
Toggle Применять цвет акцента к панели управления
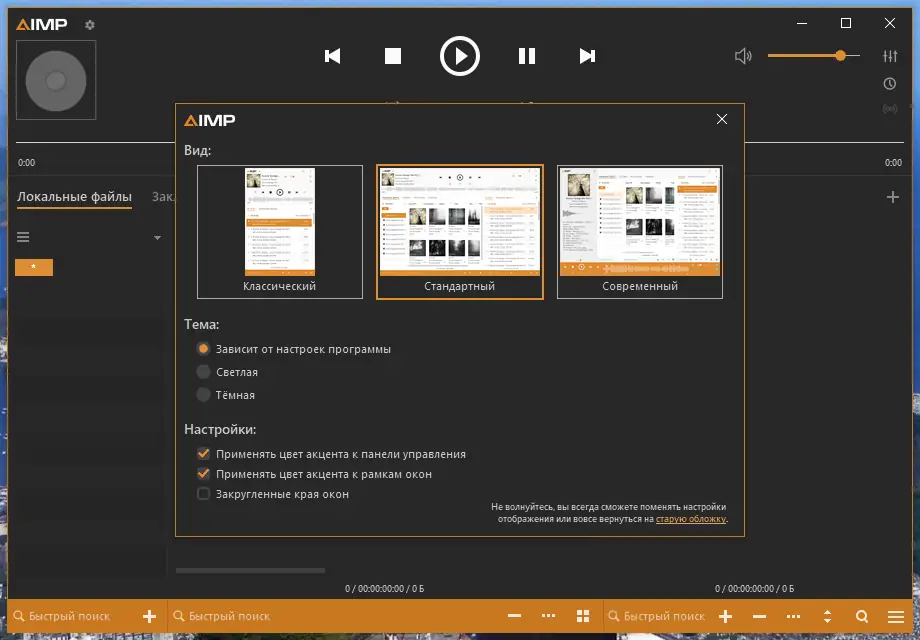pos(332,454)
